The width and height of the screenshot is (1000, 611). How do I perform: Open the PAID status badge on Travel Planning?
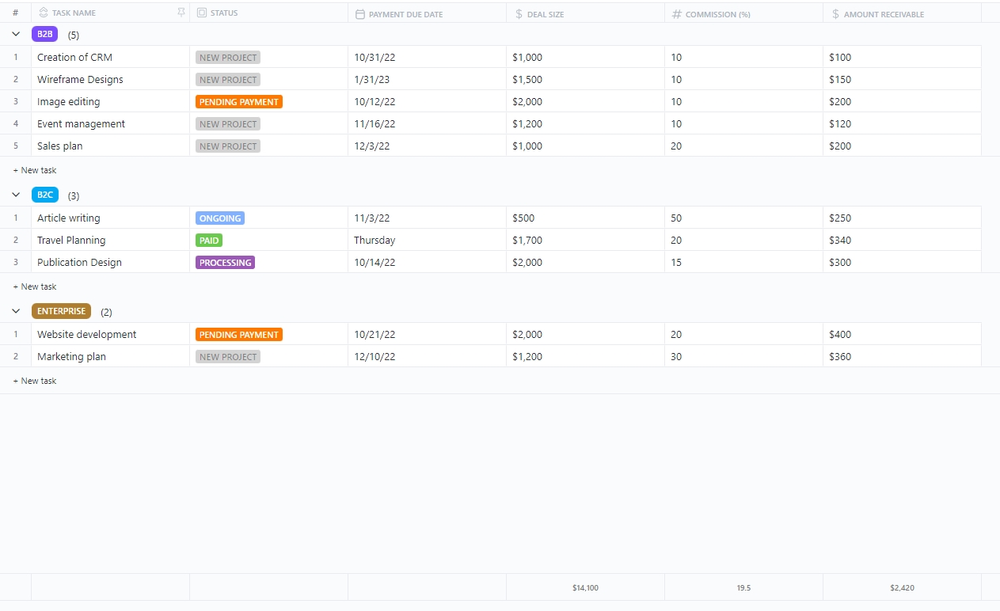(x=209, y=240)
